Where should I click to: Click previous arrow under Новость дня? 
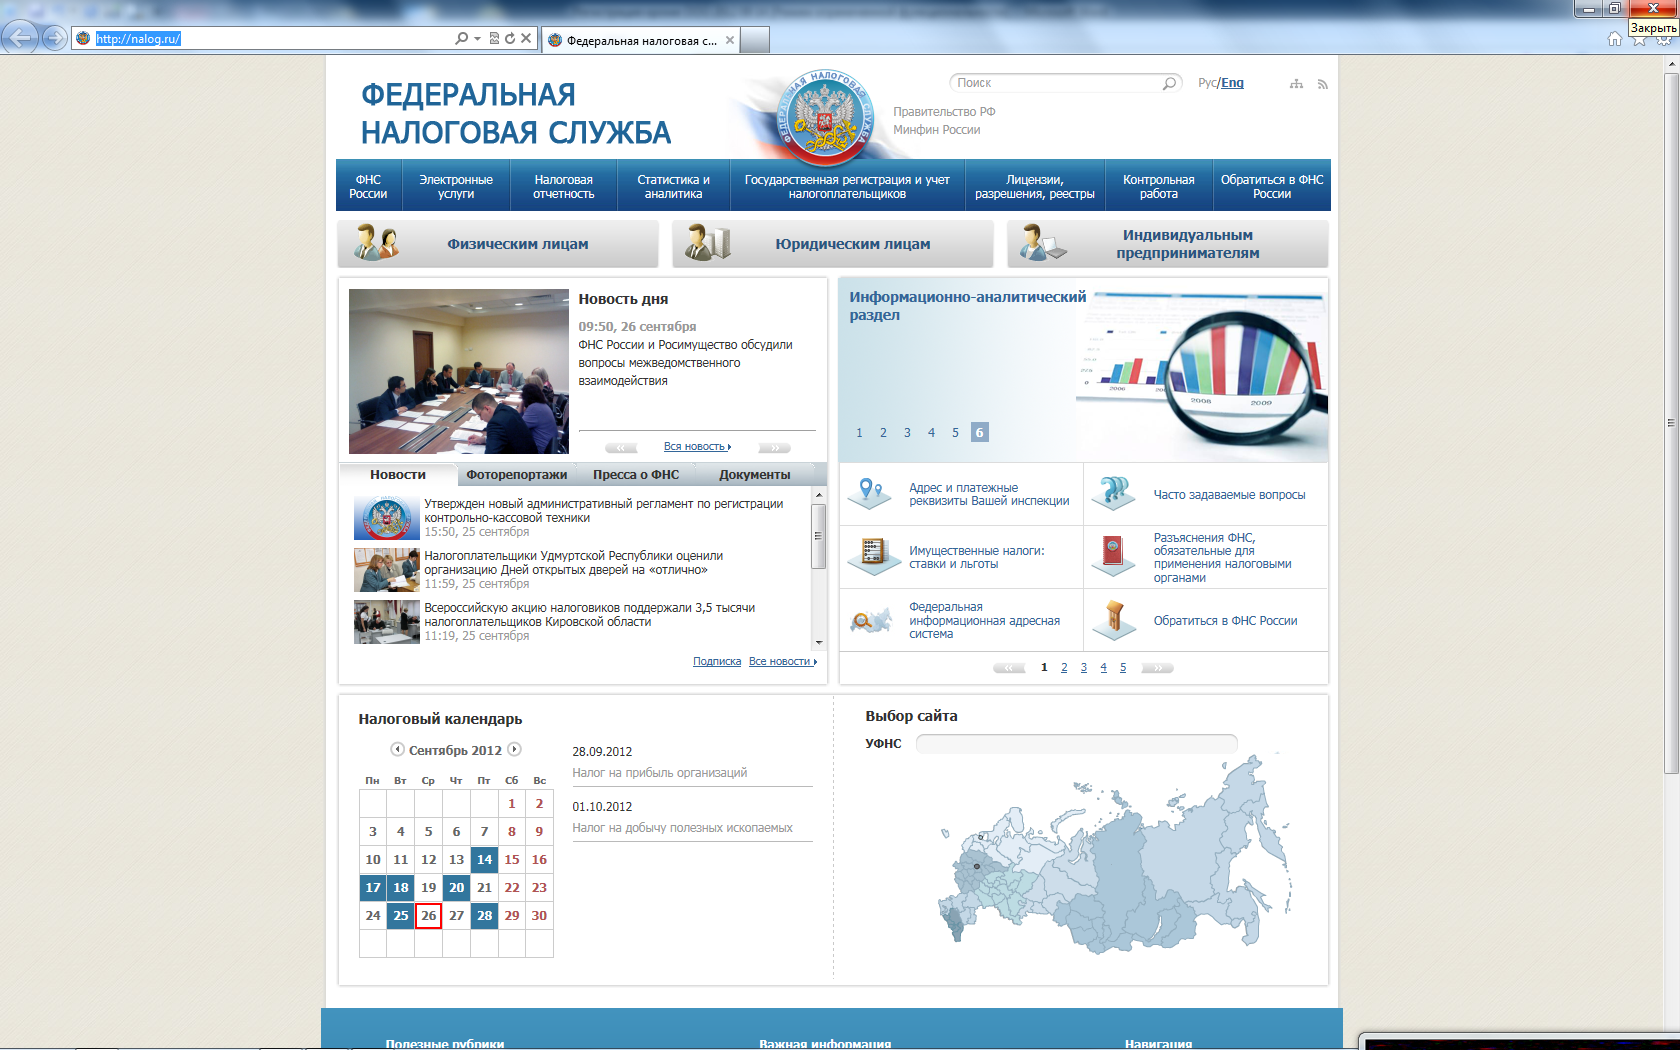[621, 447]
